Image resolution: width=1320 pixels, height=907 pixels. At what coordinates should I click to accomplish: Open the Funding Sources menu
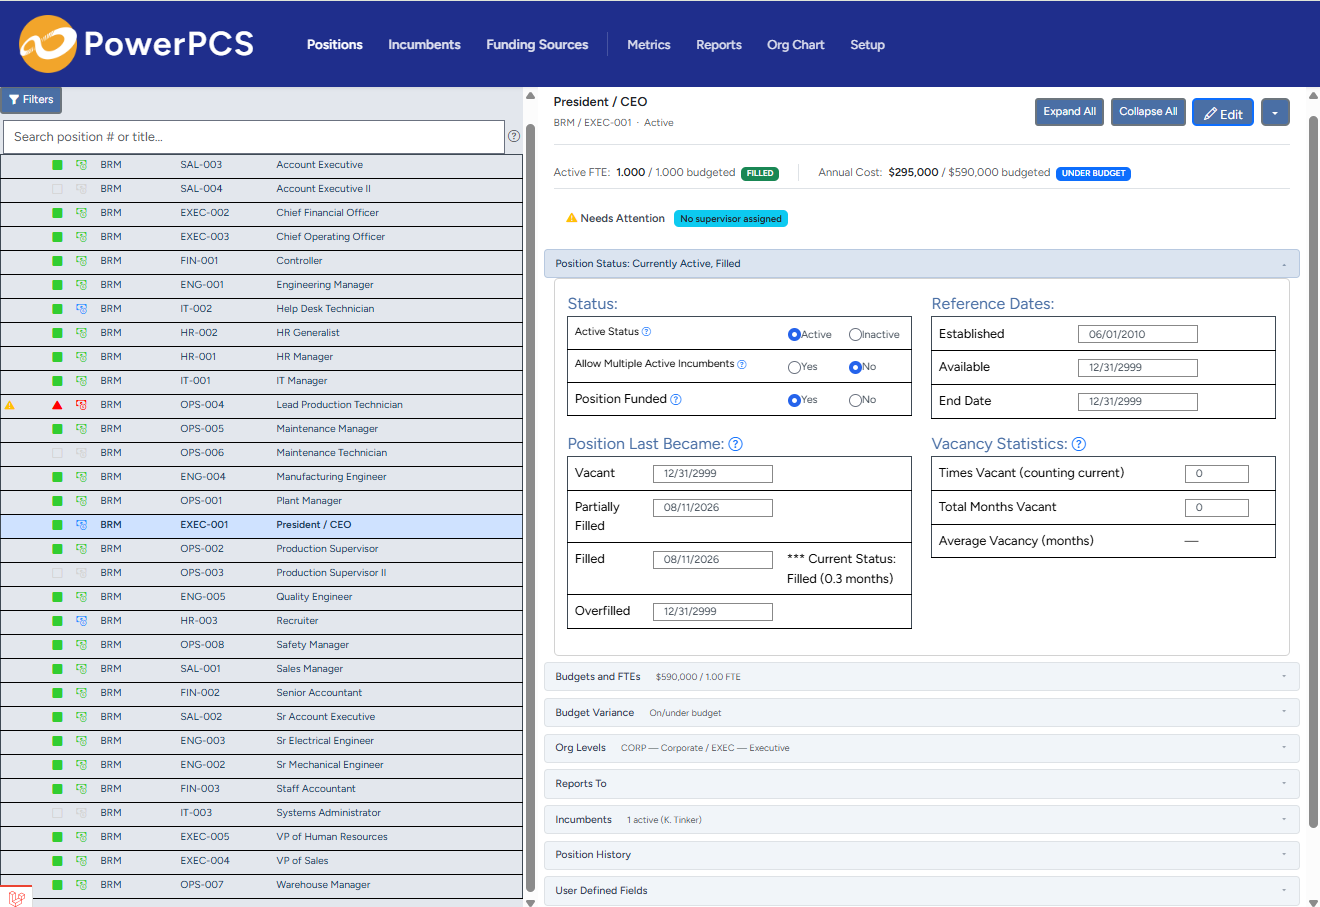point(537,45)
